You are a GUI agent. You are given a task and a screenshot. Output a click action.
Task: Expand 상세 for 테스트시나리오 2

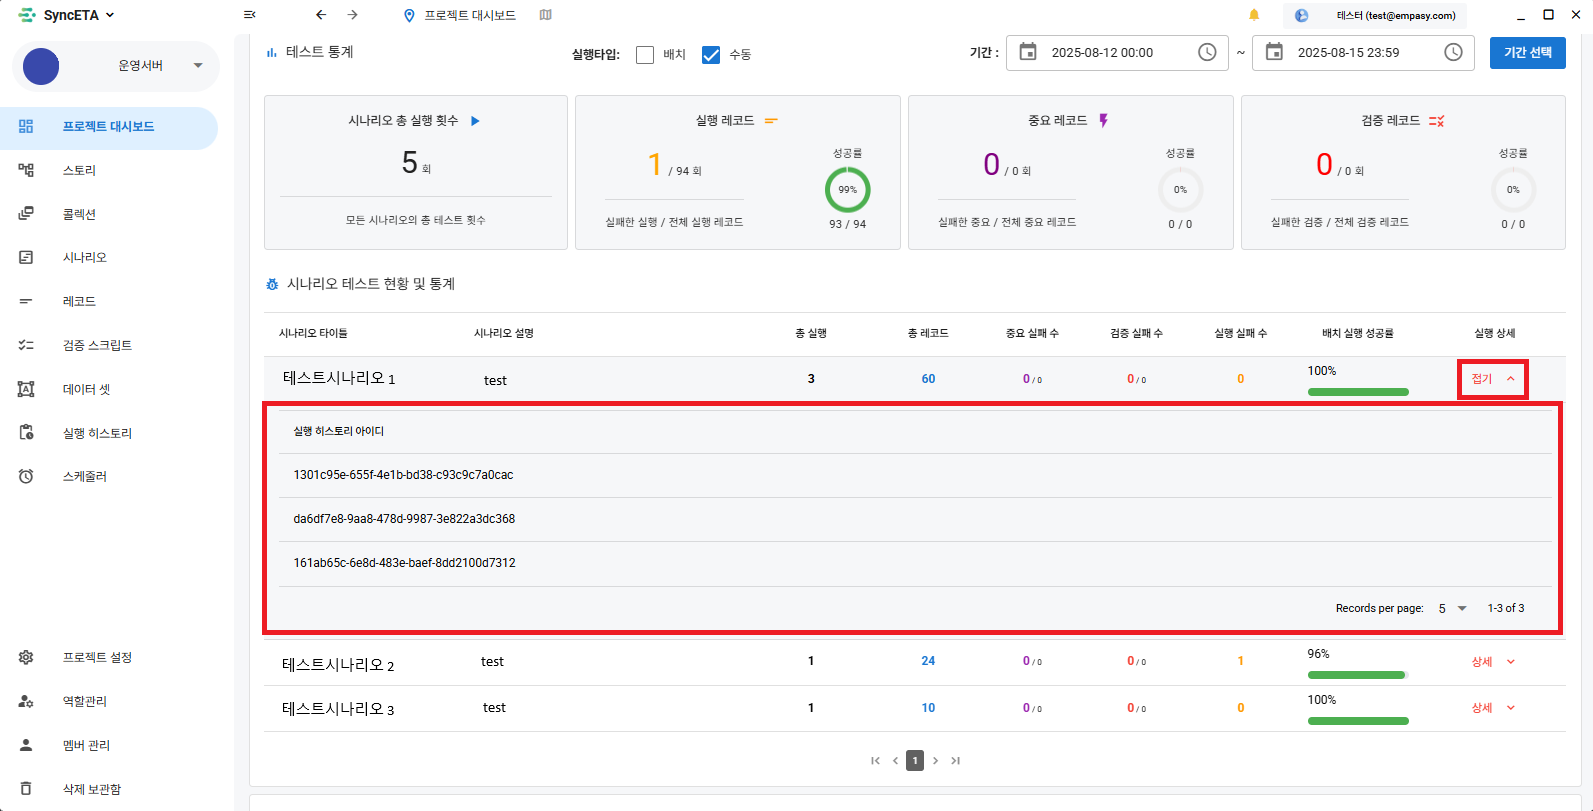click(1493, 662)
